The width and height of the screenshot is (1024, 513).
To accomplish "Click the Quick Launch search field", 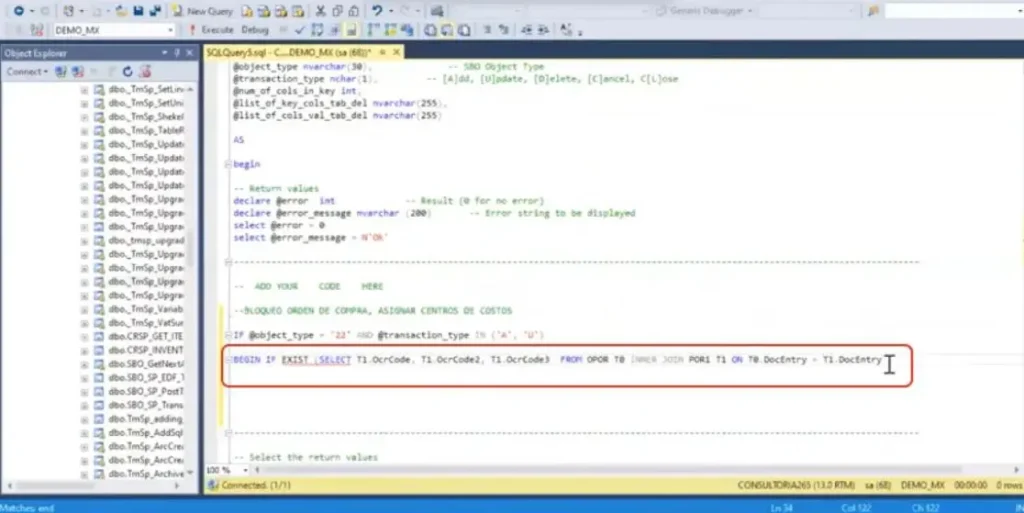I will pyautogui.click(x=954, y=11).
